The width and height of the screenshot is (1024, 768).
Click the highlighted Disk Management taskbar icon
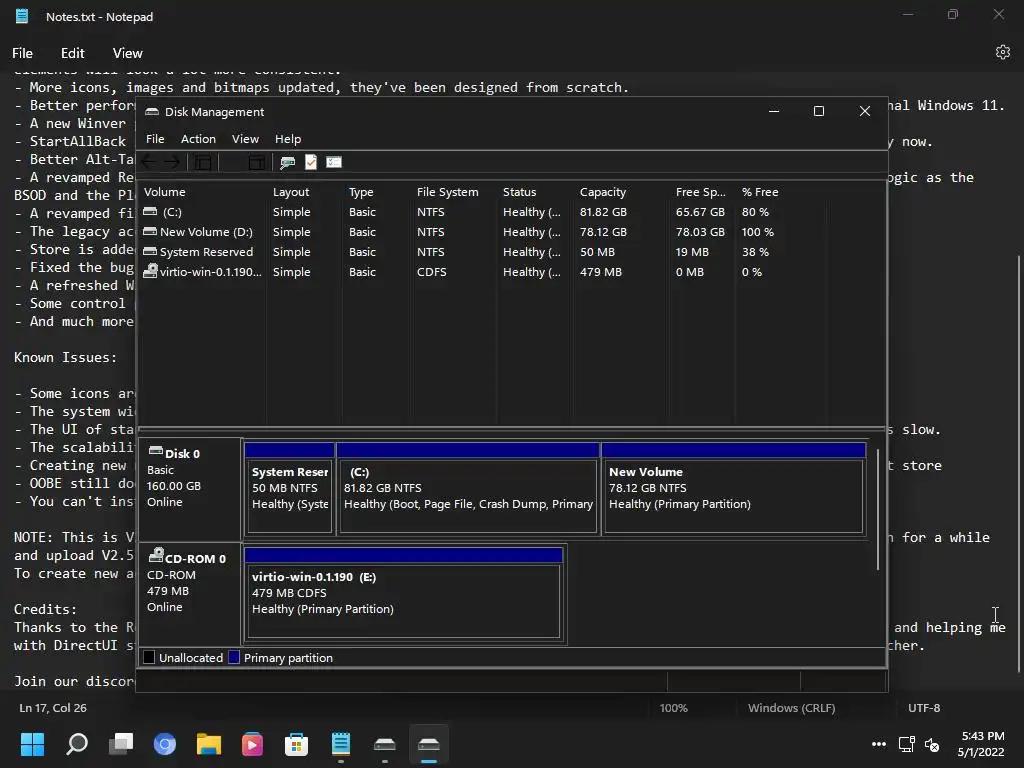click(x=429, y=744)
